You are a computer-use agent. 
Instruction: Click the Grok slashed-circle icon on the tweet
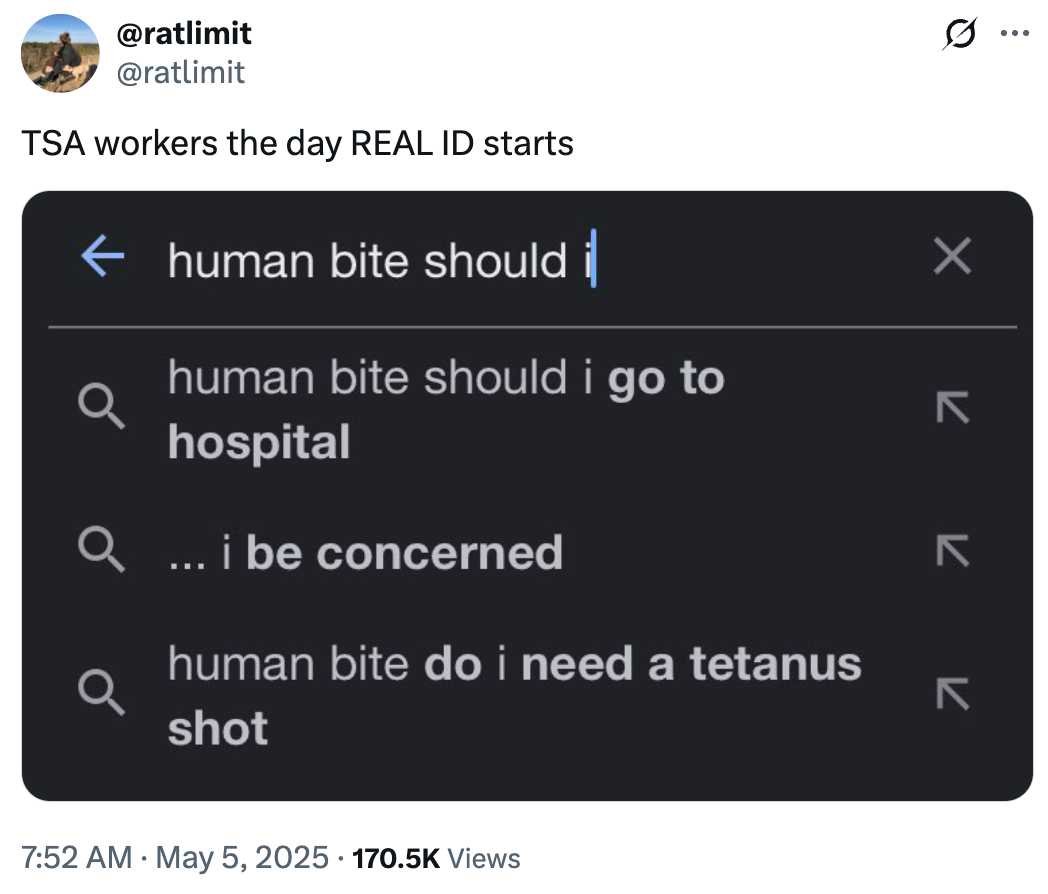958,31
